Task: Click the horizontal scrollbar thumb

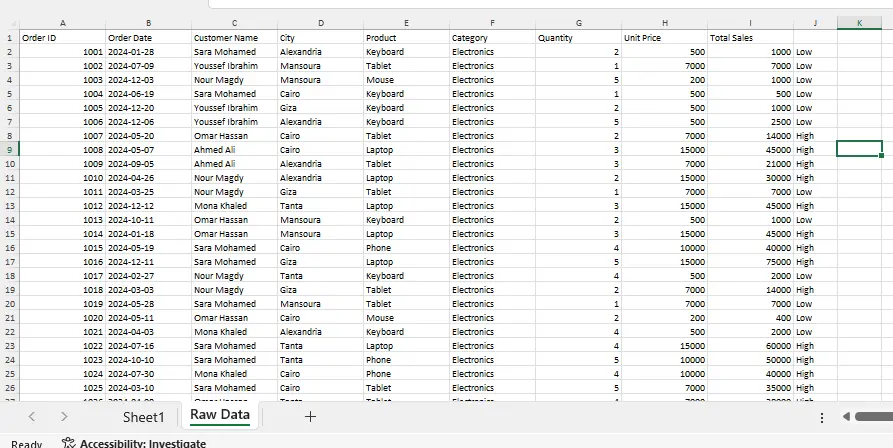Action: [x=874, y=417]
